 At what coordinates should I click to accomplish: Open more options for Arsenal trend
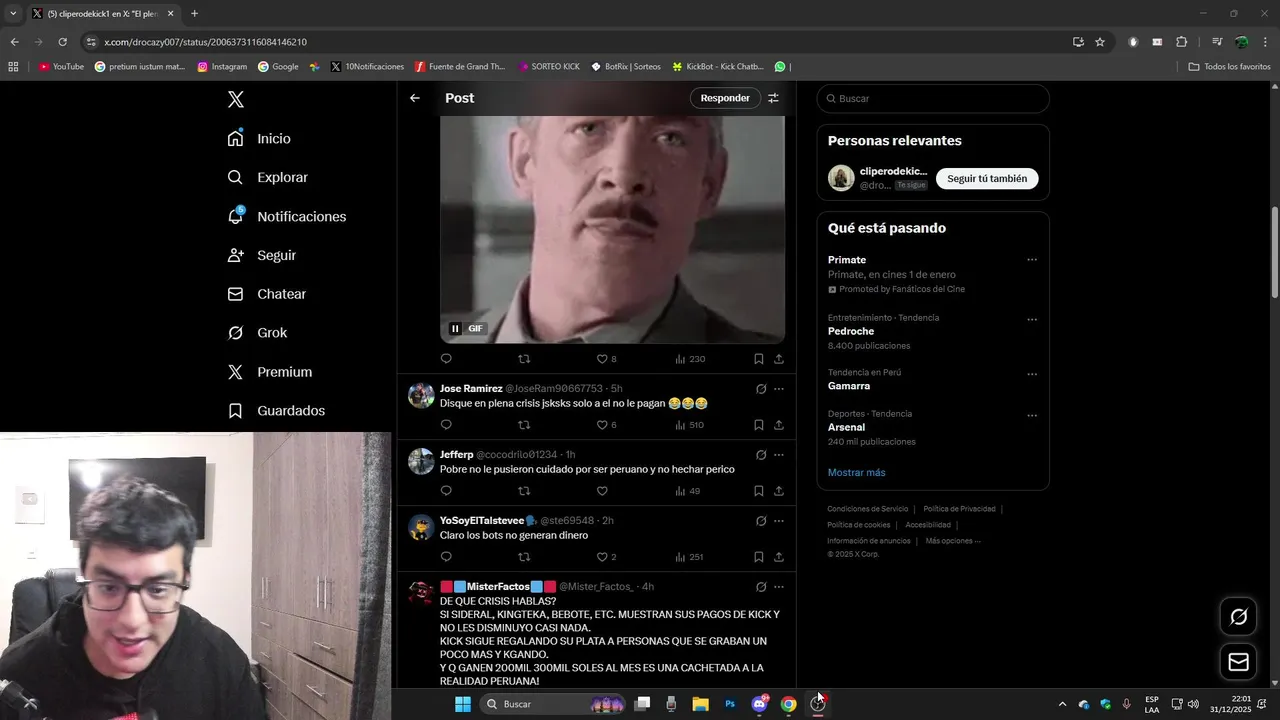pos(1032,416)
